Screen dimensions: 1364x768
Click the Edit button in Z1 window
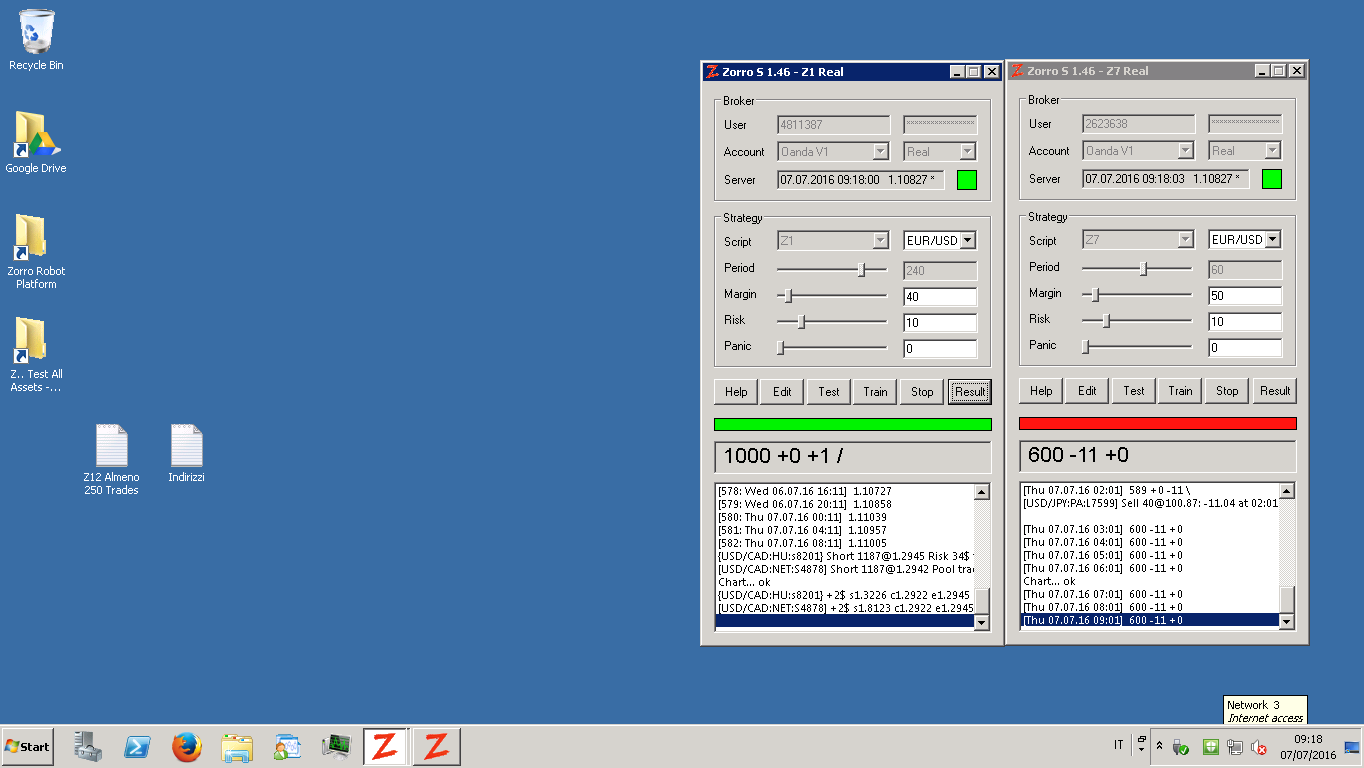[x=782, y=392]
